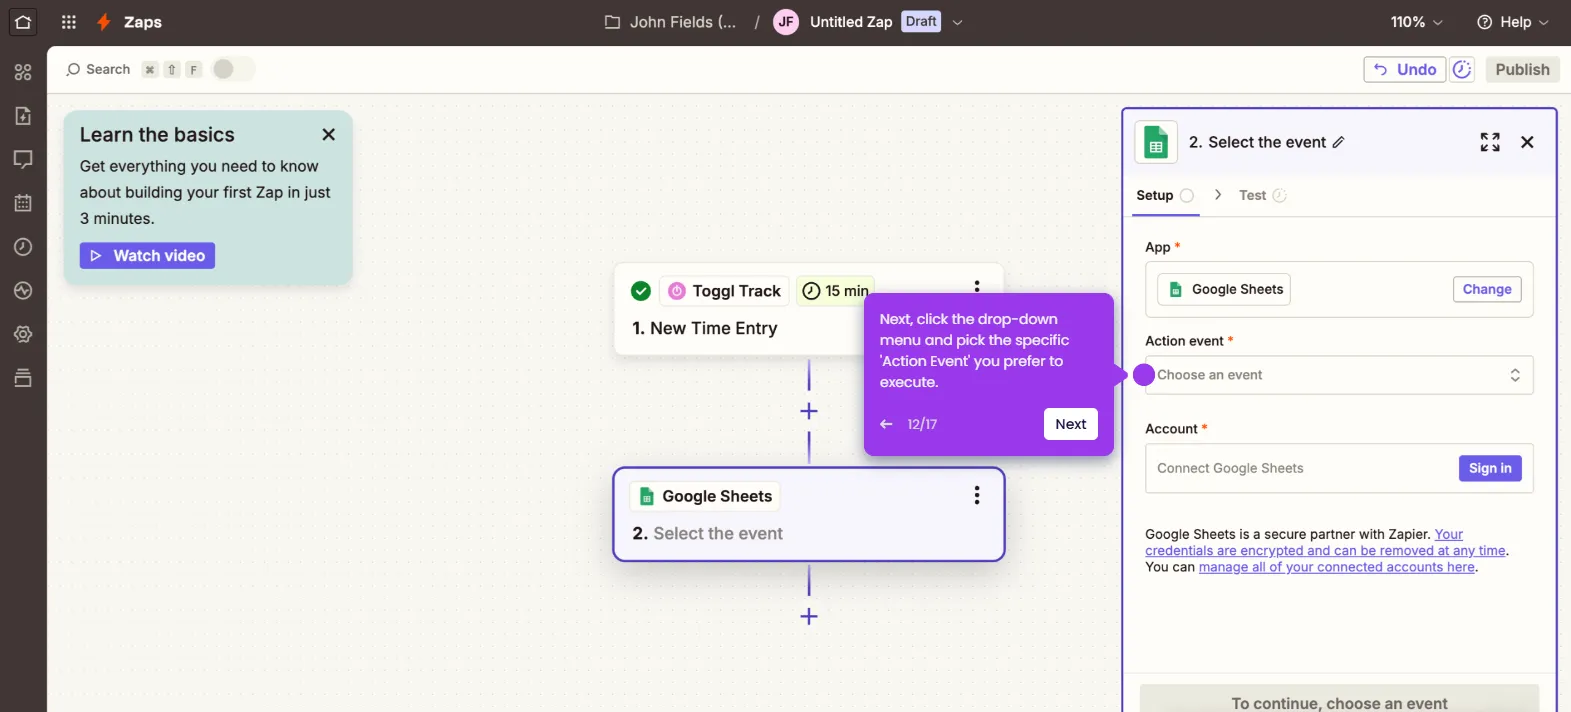This screenshot has width=1571, height=712.
Task: Open the sidebar calendar icon
Action: (23, 203)
